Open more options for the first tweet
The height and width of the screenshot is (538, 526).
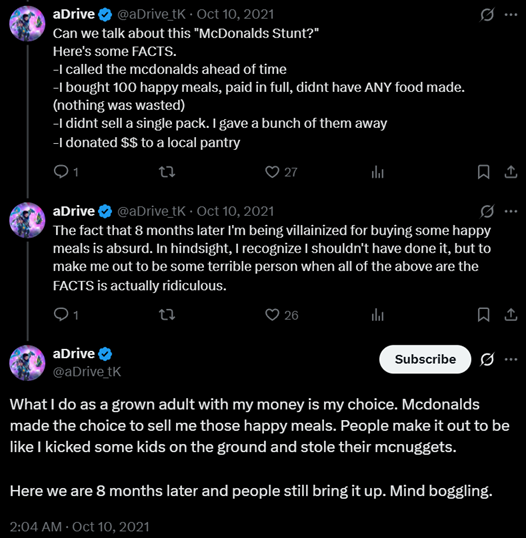(511, 14)
